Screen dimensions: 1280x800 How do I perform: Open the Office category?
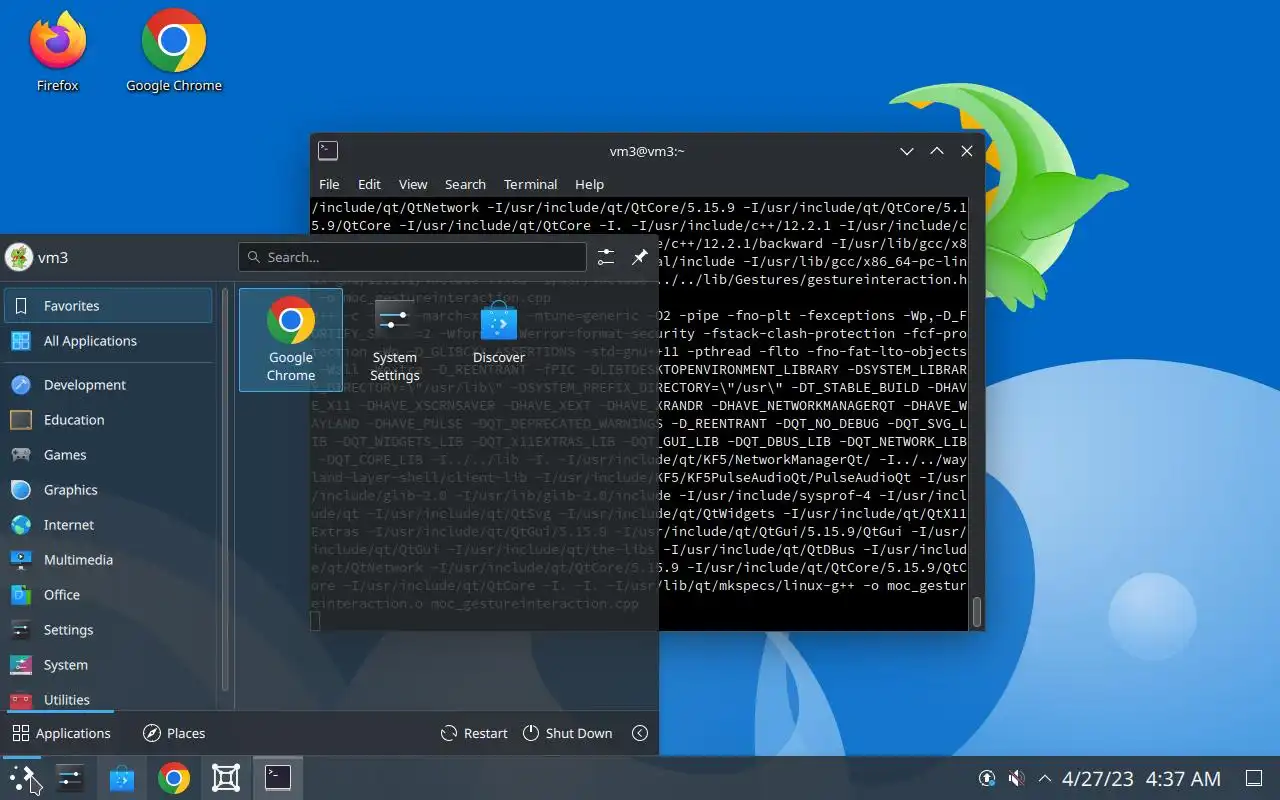point(108,595)
